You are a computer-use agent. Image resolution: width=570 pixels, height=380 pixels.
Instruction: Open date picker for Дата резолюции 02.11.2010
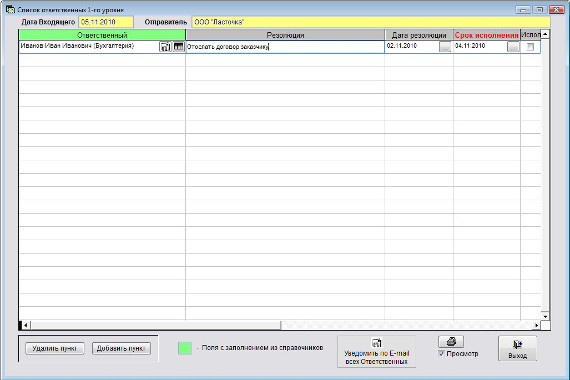coord(445,47)
